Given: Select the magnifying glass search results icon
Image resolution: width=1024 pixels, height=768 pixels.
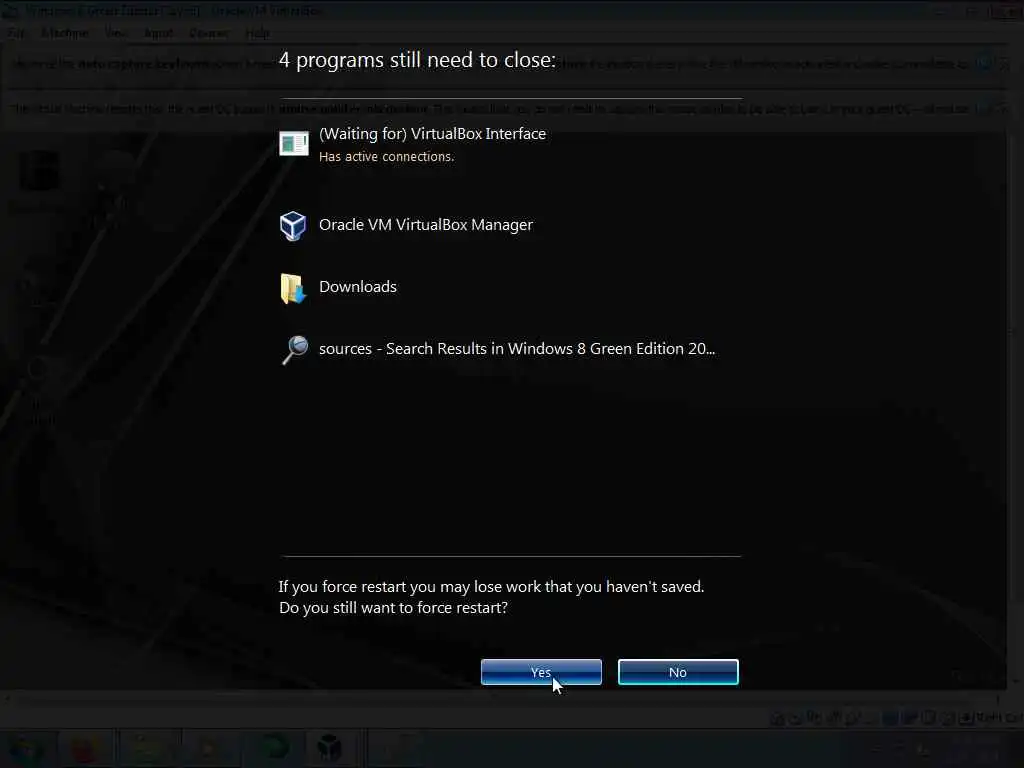Looking at the screenshot, I should [x=295, y=350].
